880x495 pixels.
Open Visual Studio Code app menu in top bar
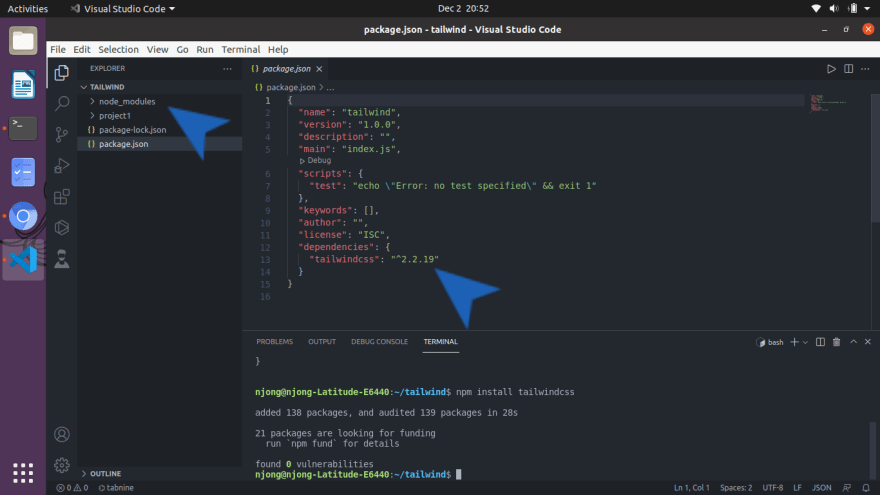122,8
